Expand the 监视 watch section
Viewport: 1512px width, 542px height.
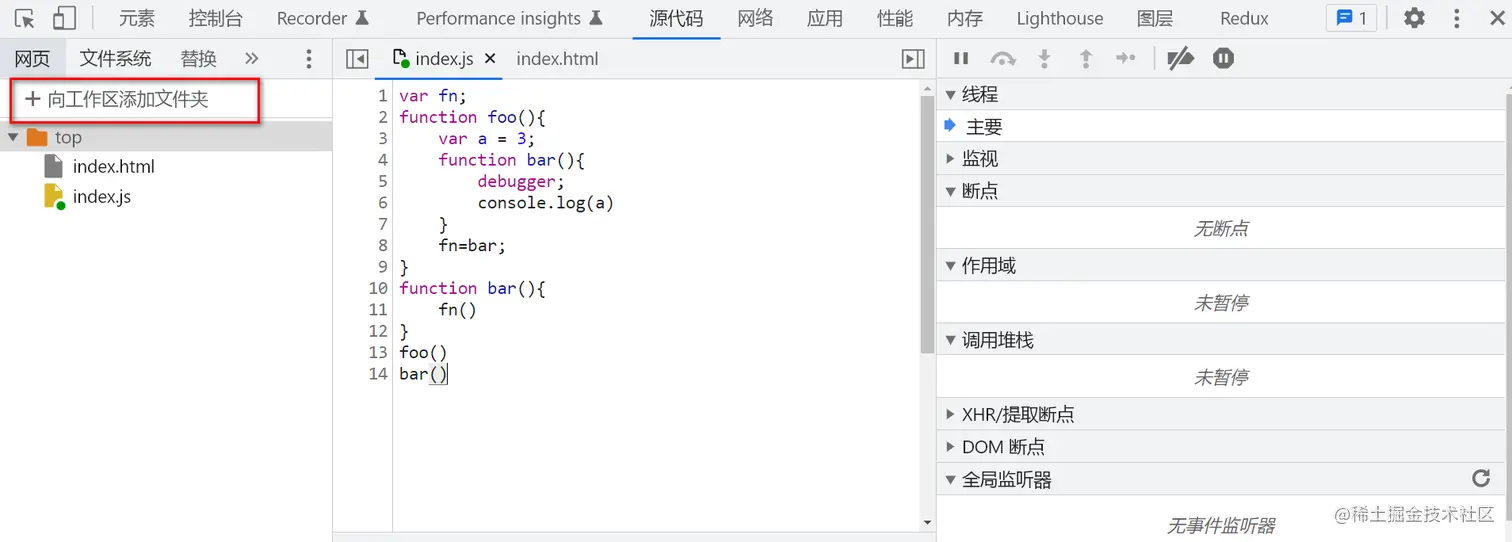pos(950,159)
